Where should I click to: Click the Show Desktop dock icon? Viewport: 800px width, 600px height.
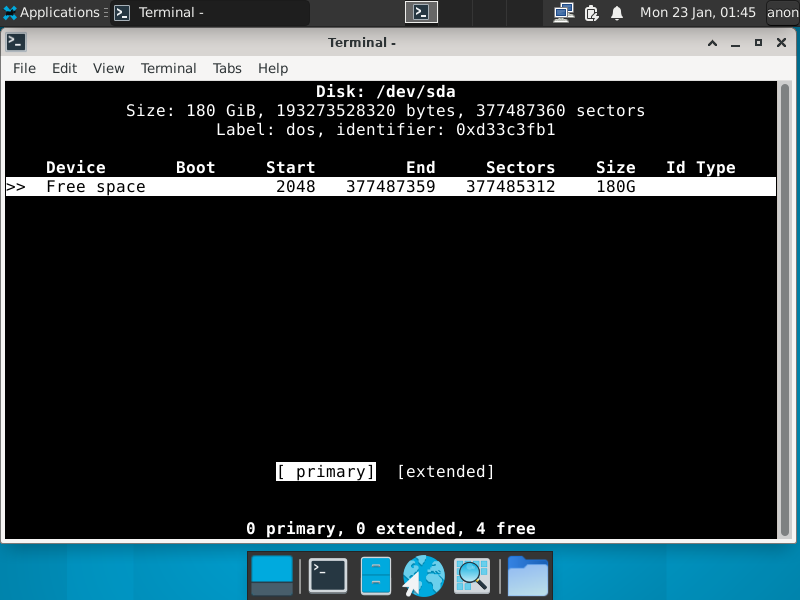point(272,576)
